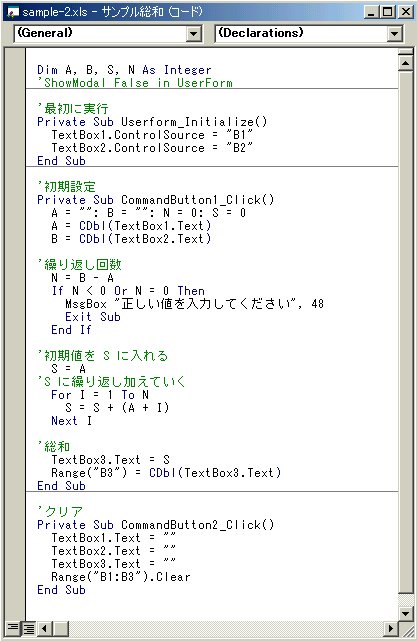Click the vertical scrollbar up arrow
The image size is (417, 641).
pyautogui.click(x=406, y=63)
